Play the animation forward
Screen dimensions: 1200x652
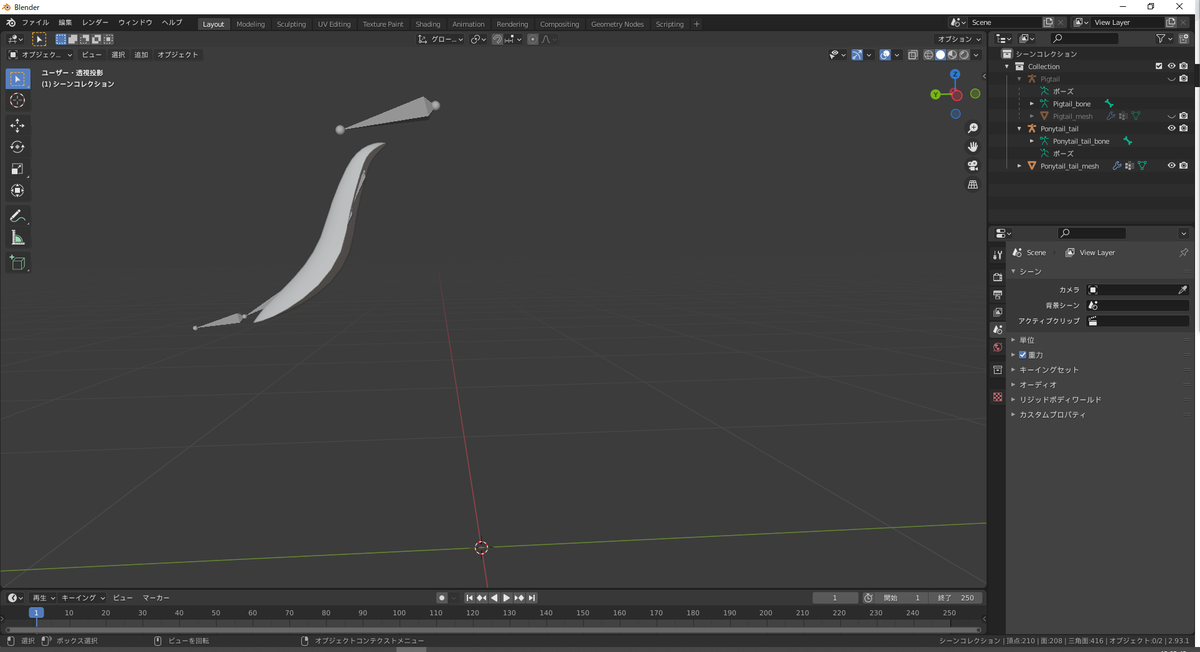click(x=507, y=598)
